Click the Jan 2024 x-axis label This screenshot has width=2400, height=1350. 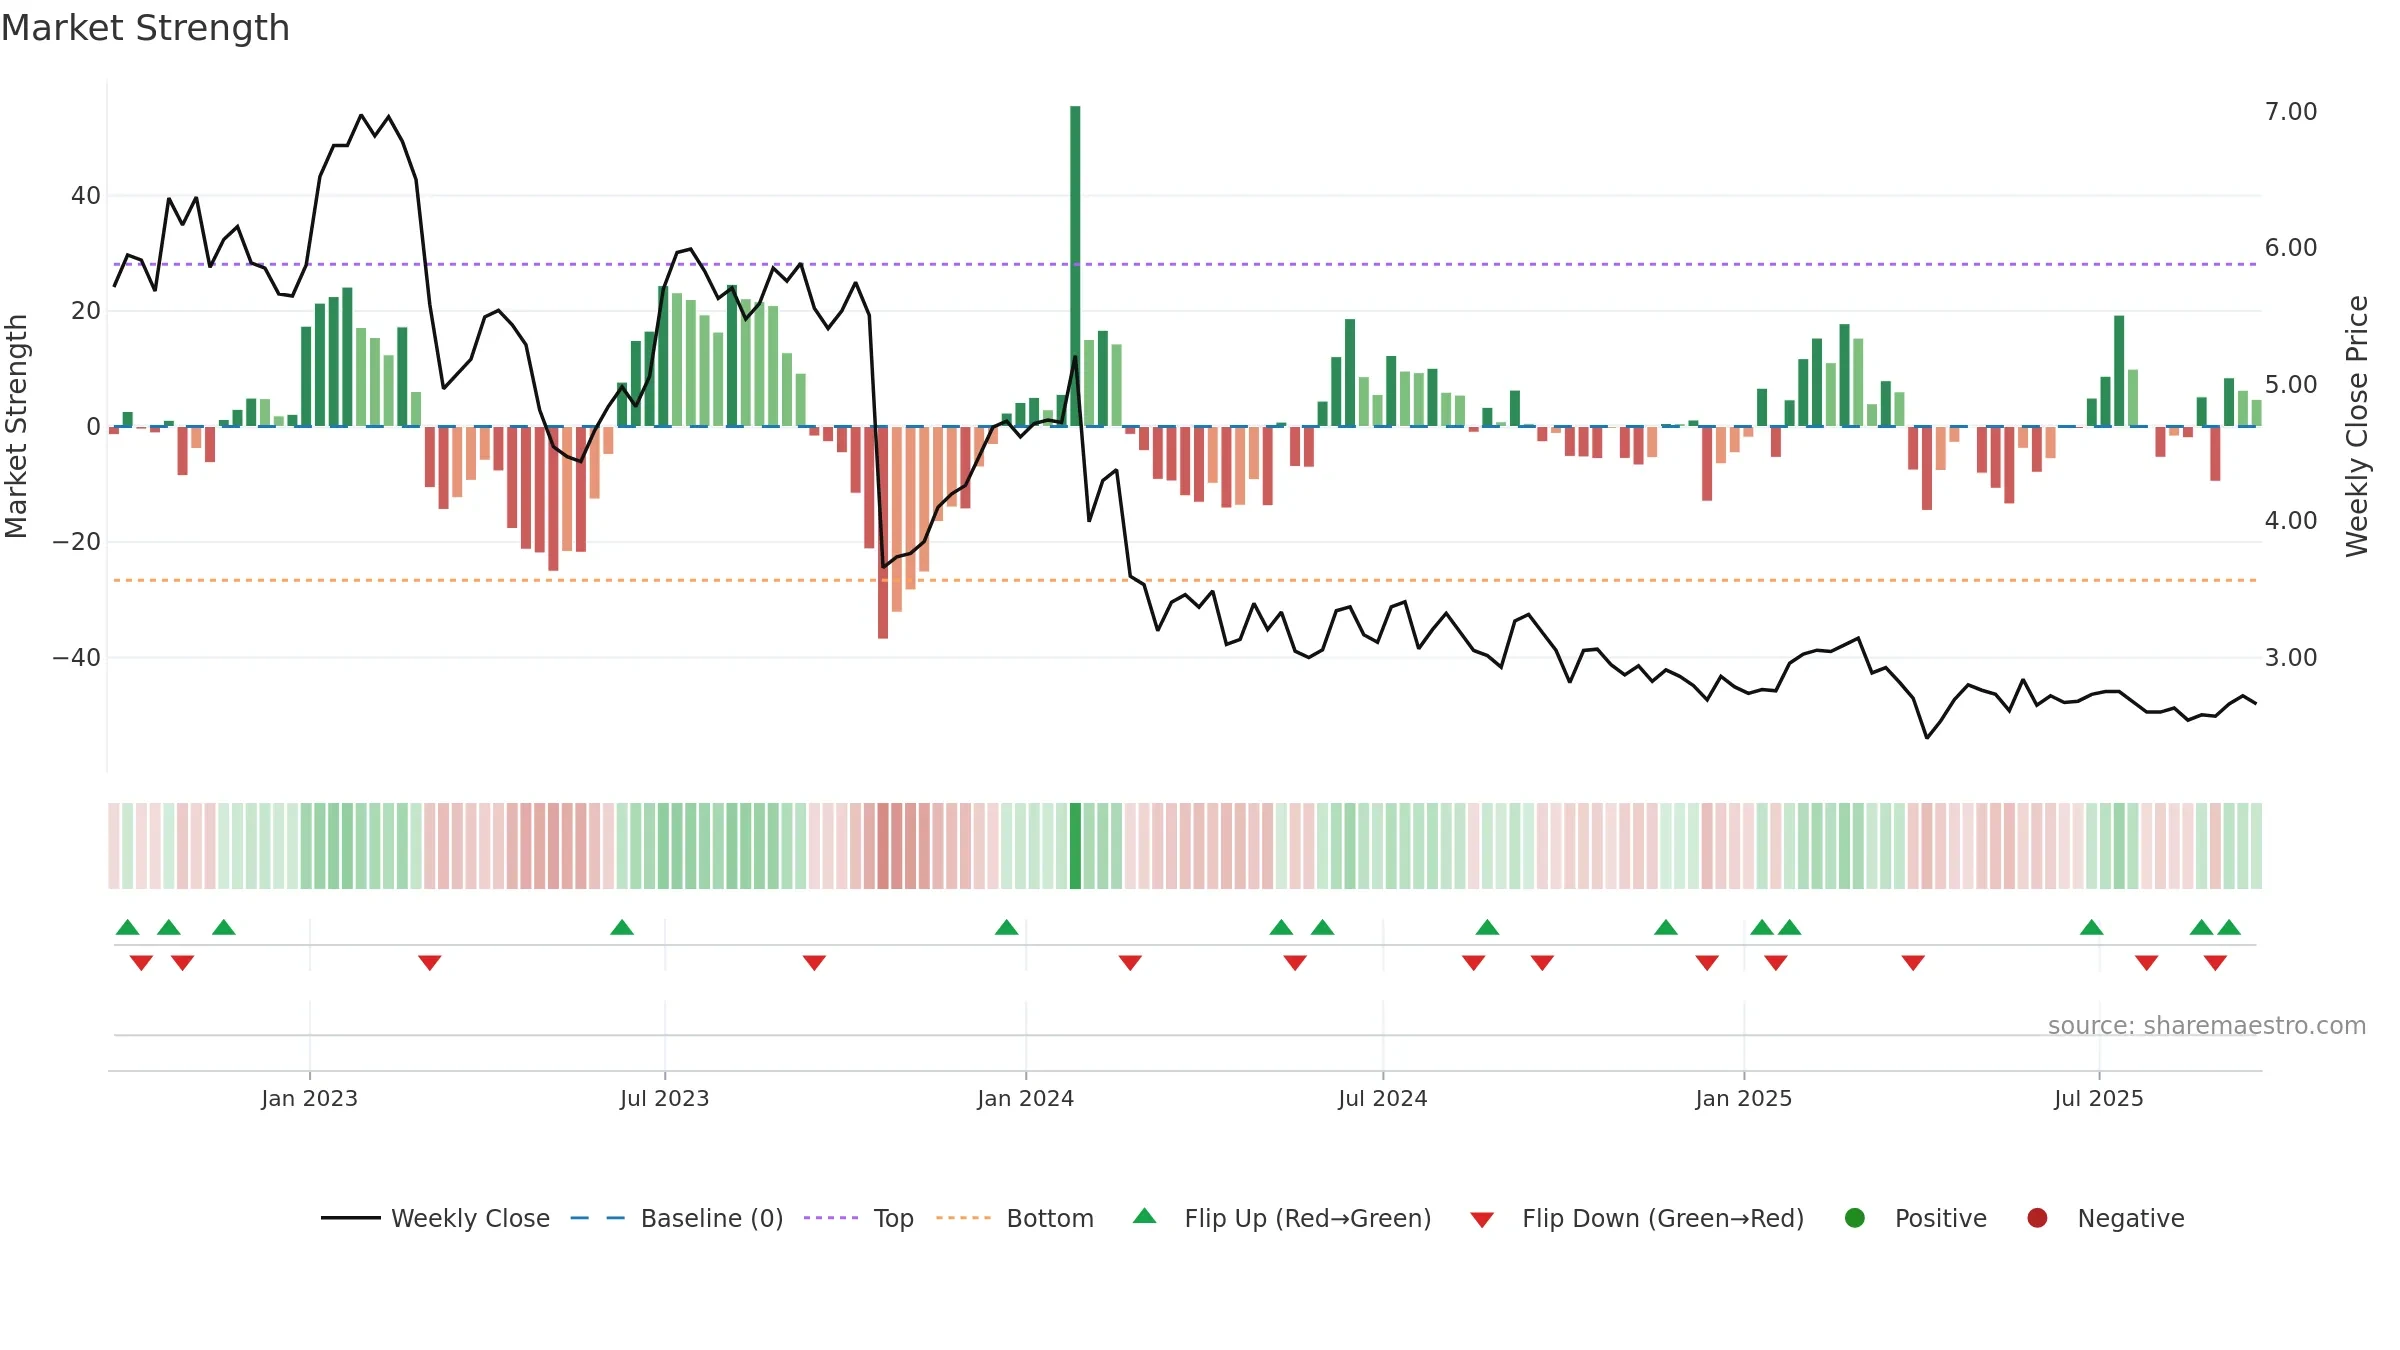click(x=1026, y=1098)
